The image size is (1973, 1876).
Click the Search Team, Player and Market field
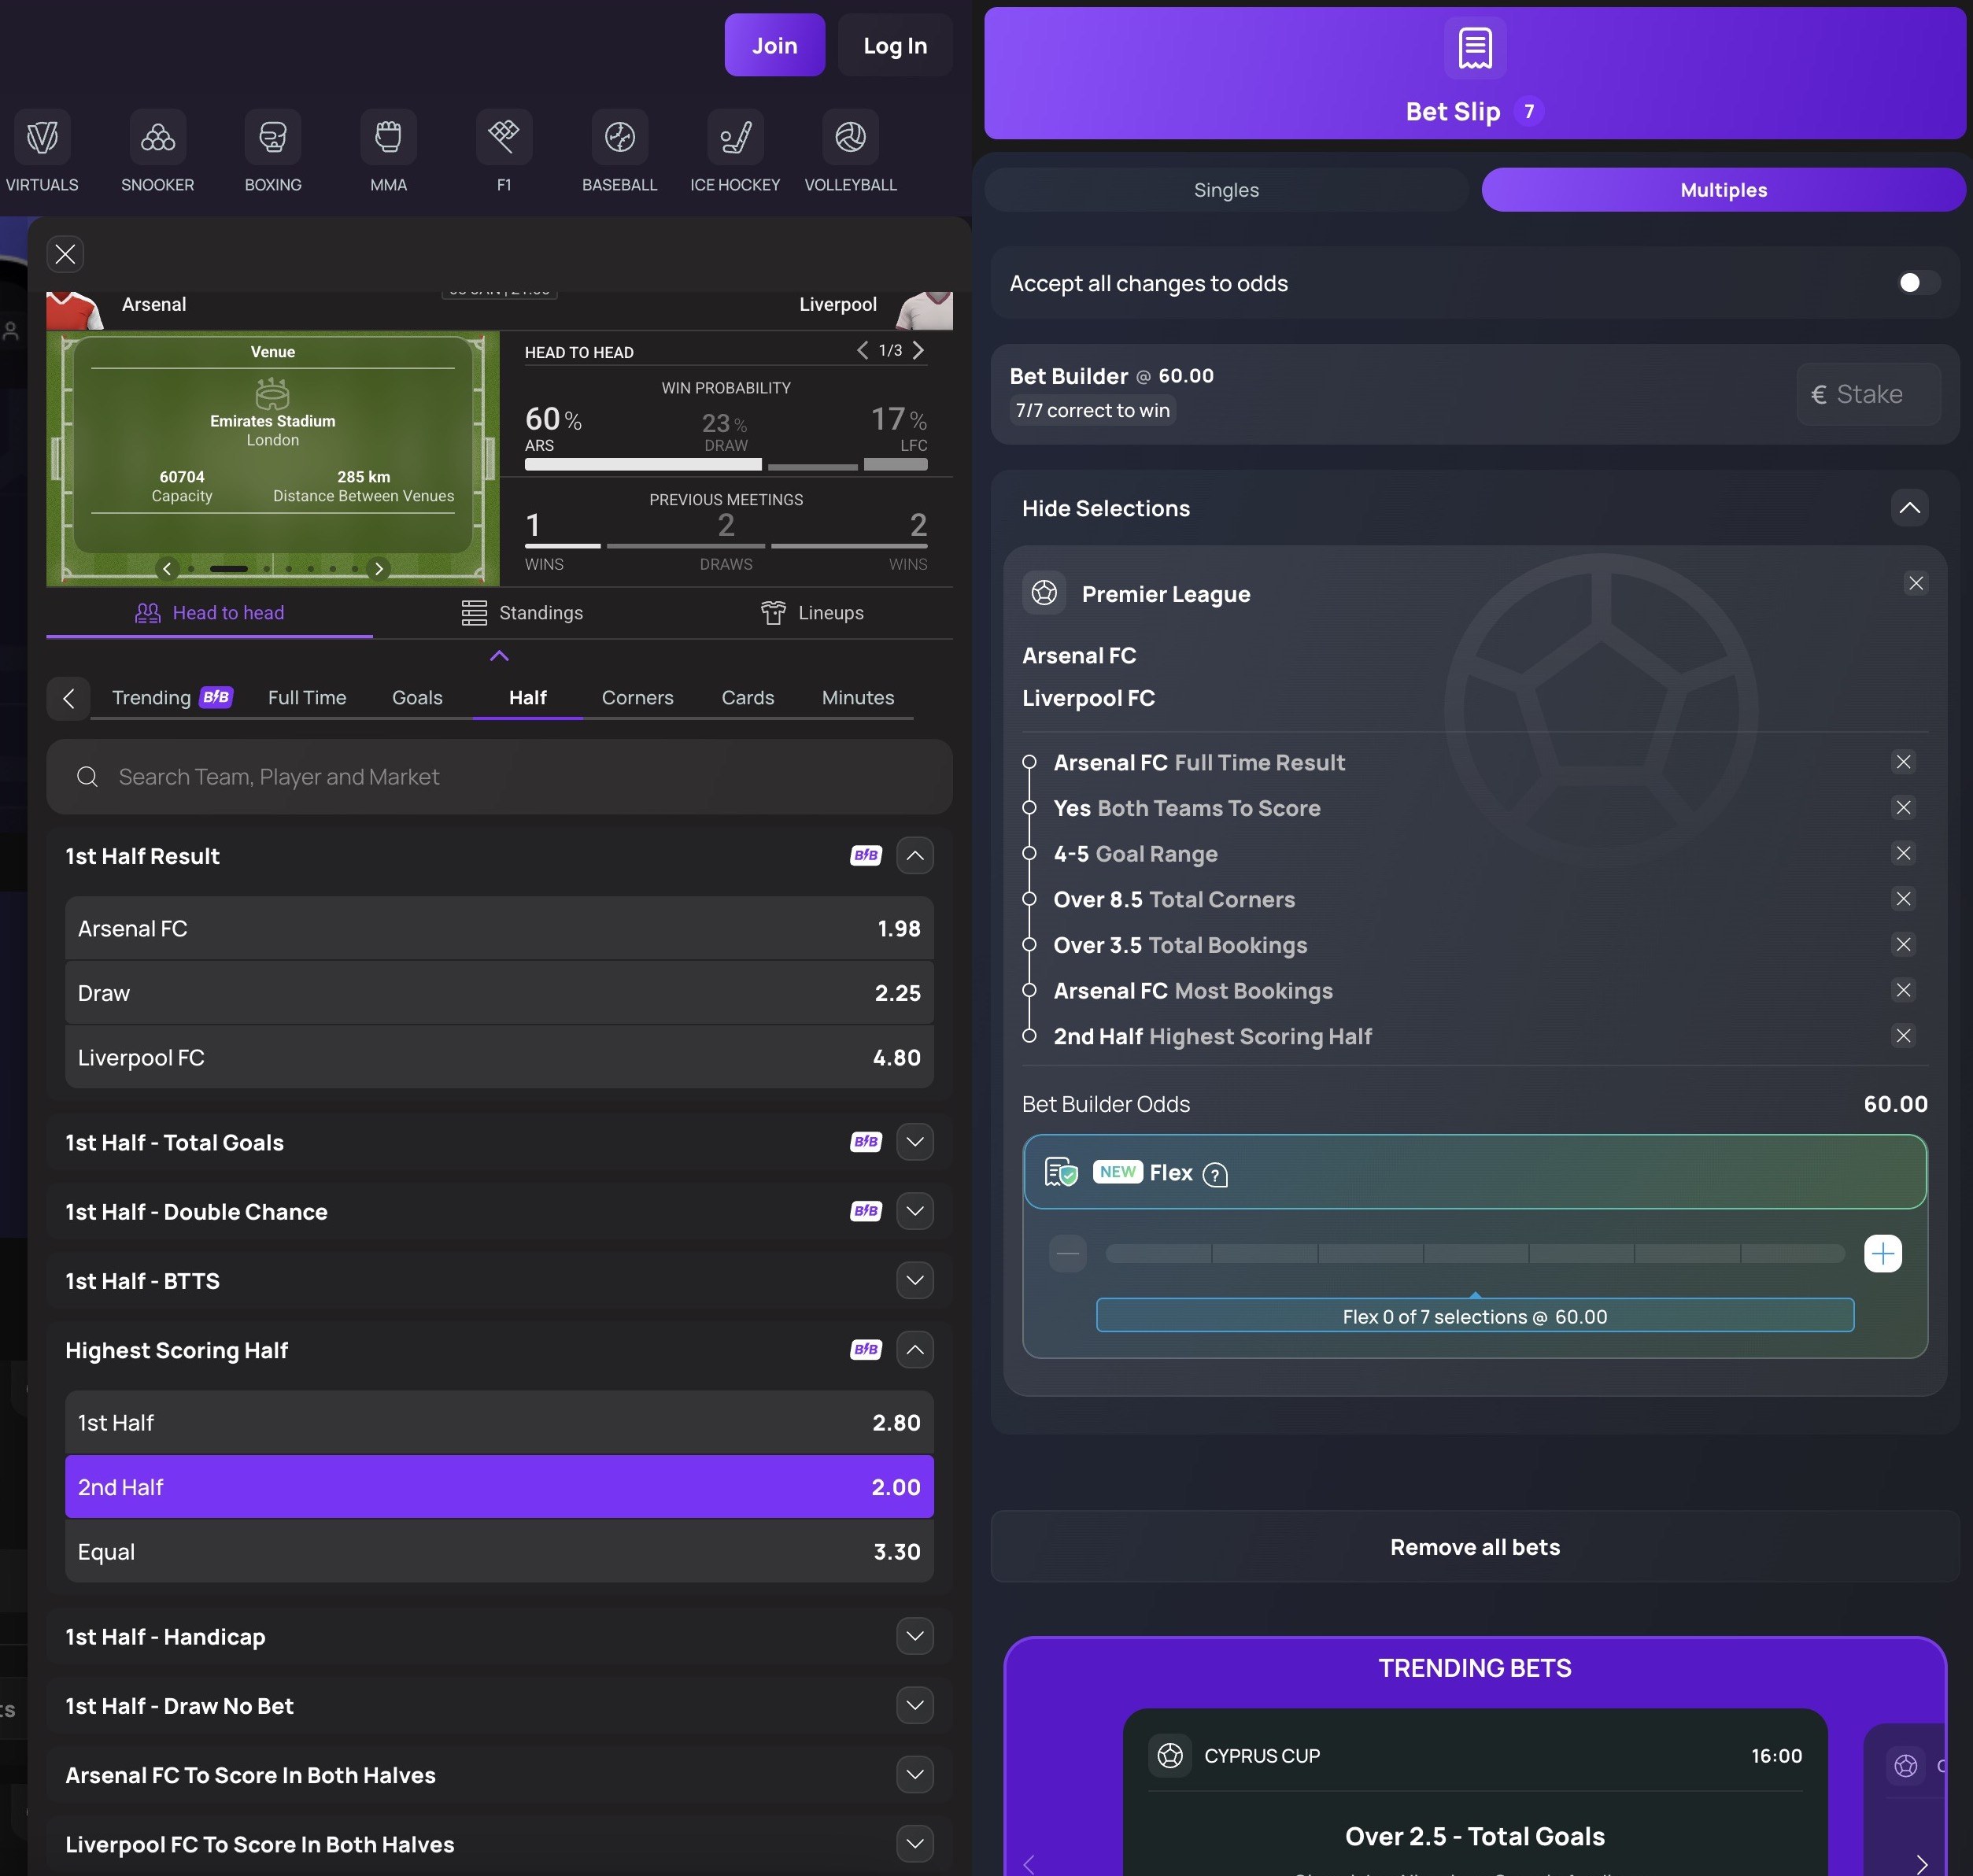(499, 777)
